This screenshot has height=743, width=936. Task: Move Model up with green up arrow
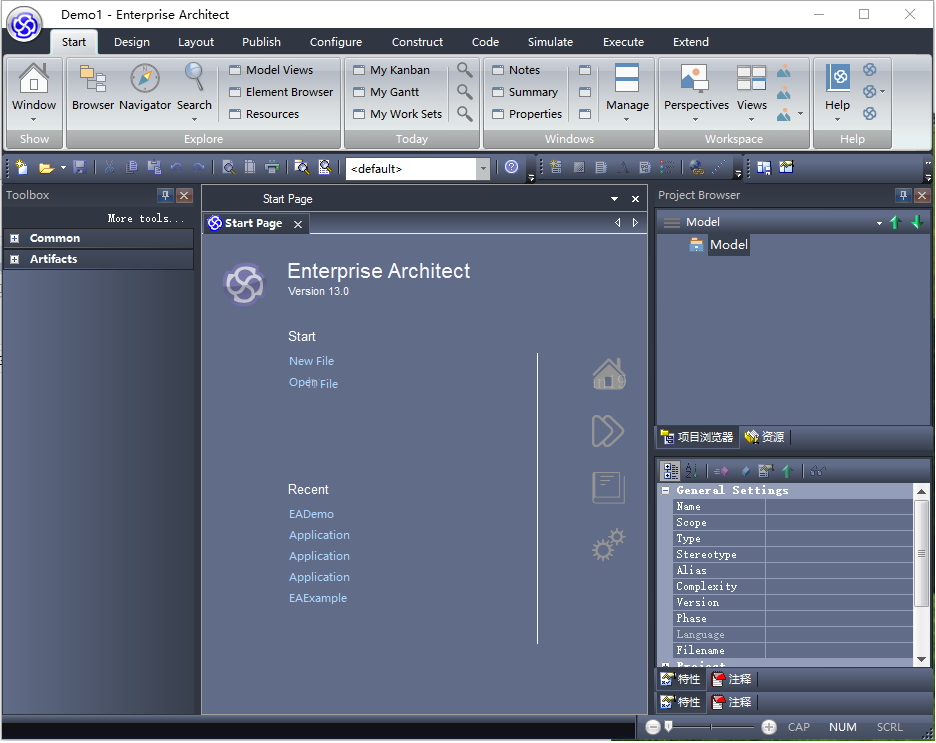(x=895, y=223)
